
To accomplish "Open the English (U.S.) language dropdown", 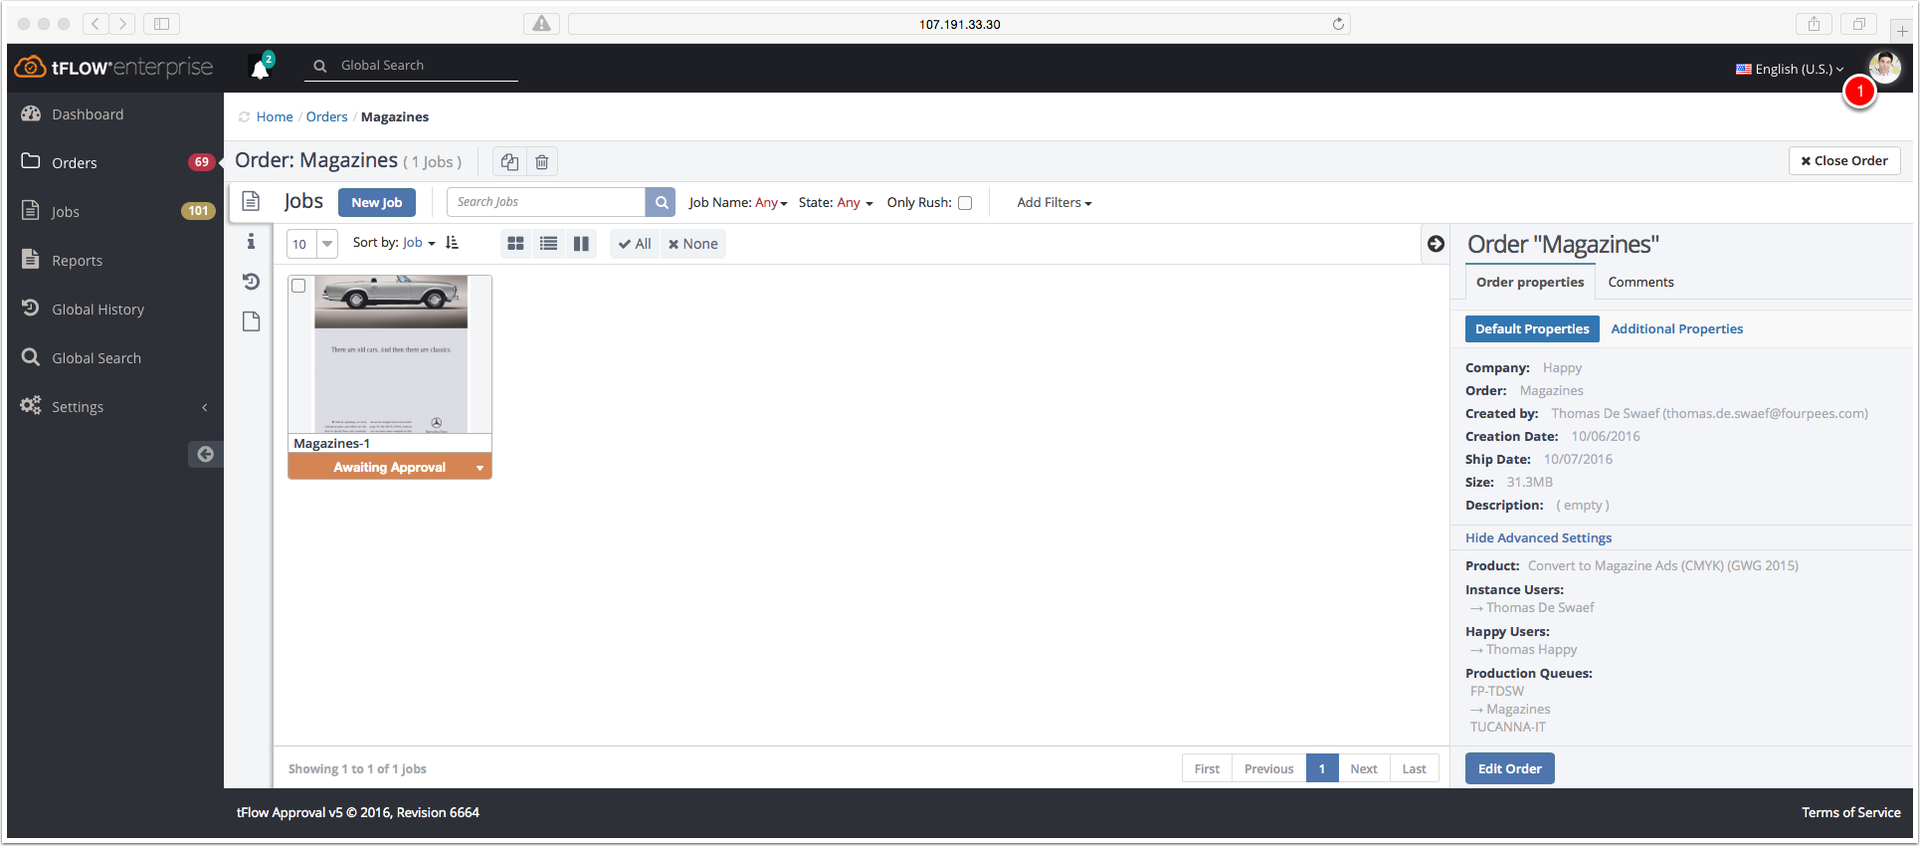I will click(1790, 69).
